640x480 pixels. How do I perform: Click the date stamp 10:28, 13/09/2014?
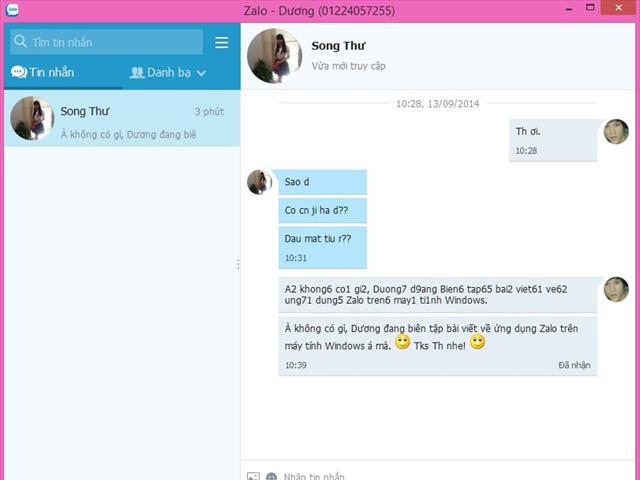pos(438,104)
